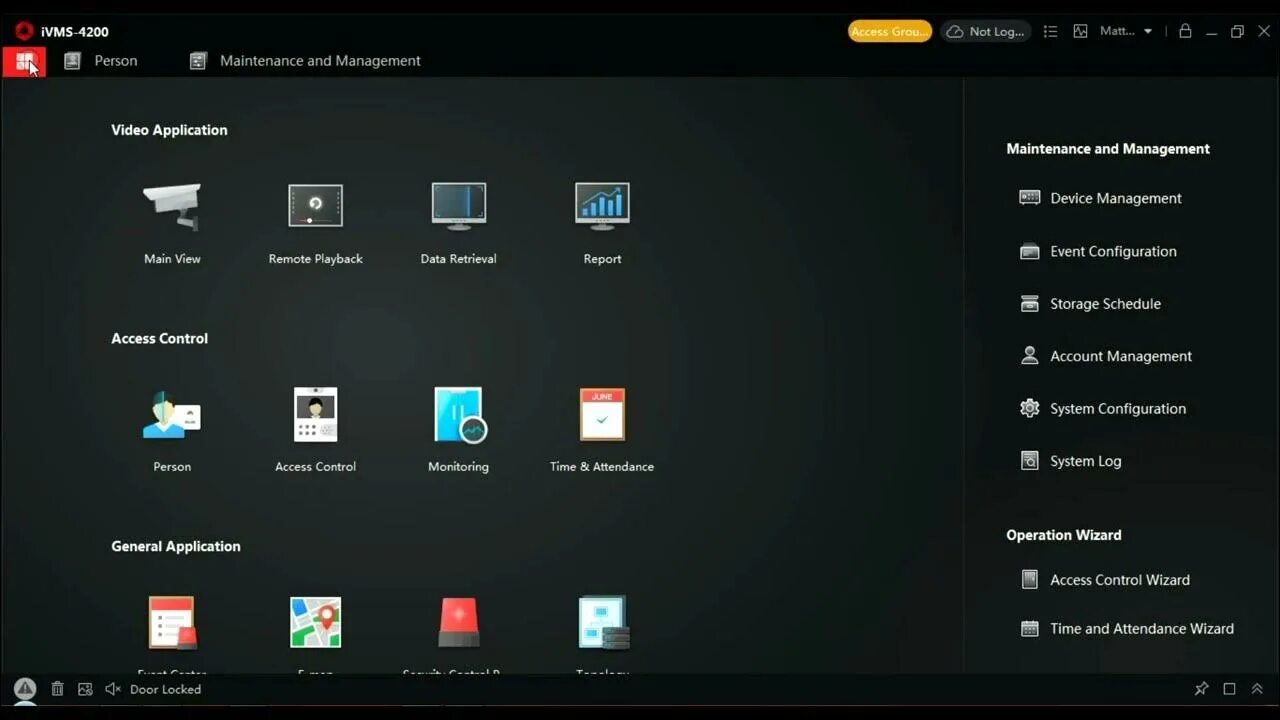Open the task list icon in title bar
The width and height of the screenshot is (1280, 720).
(x=1050, y=31)
